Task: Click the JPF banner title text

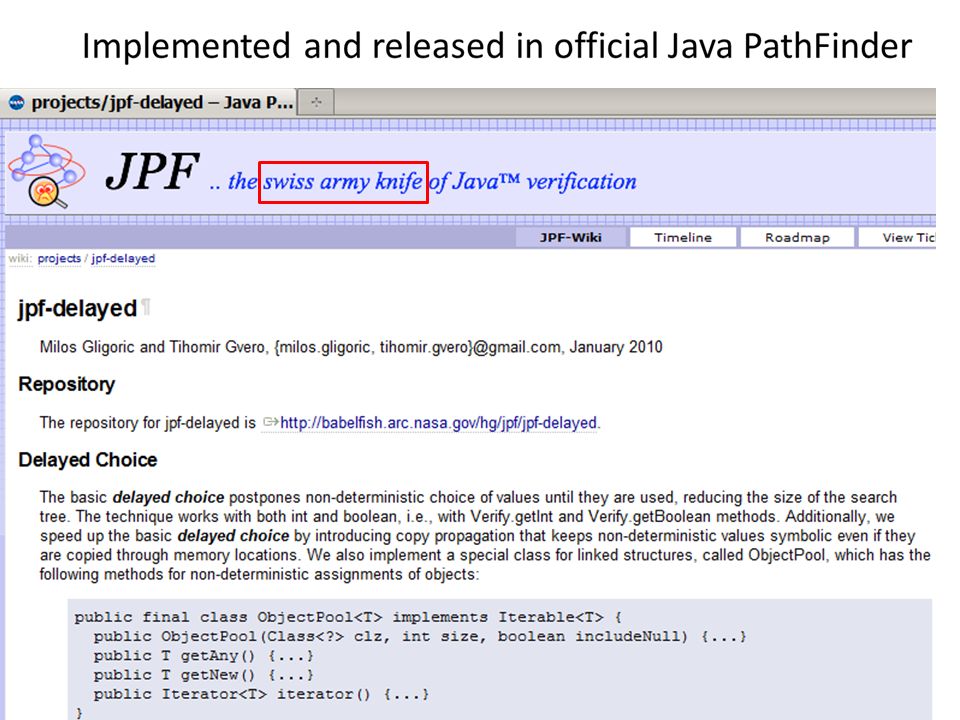Action: (153, 171)
